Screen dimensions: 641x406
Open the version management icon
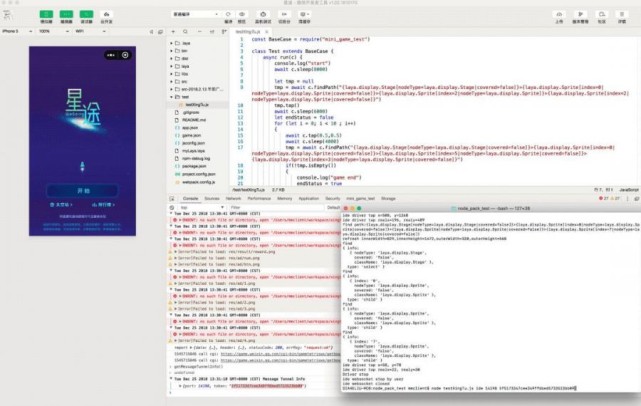(580, 14)
